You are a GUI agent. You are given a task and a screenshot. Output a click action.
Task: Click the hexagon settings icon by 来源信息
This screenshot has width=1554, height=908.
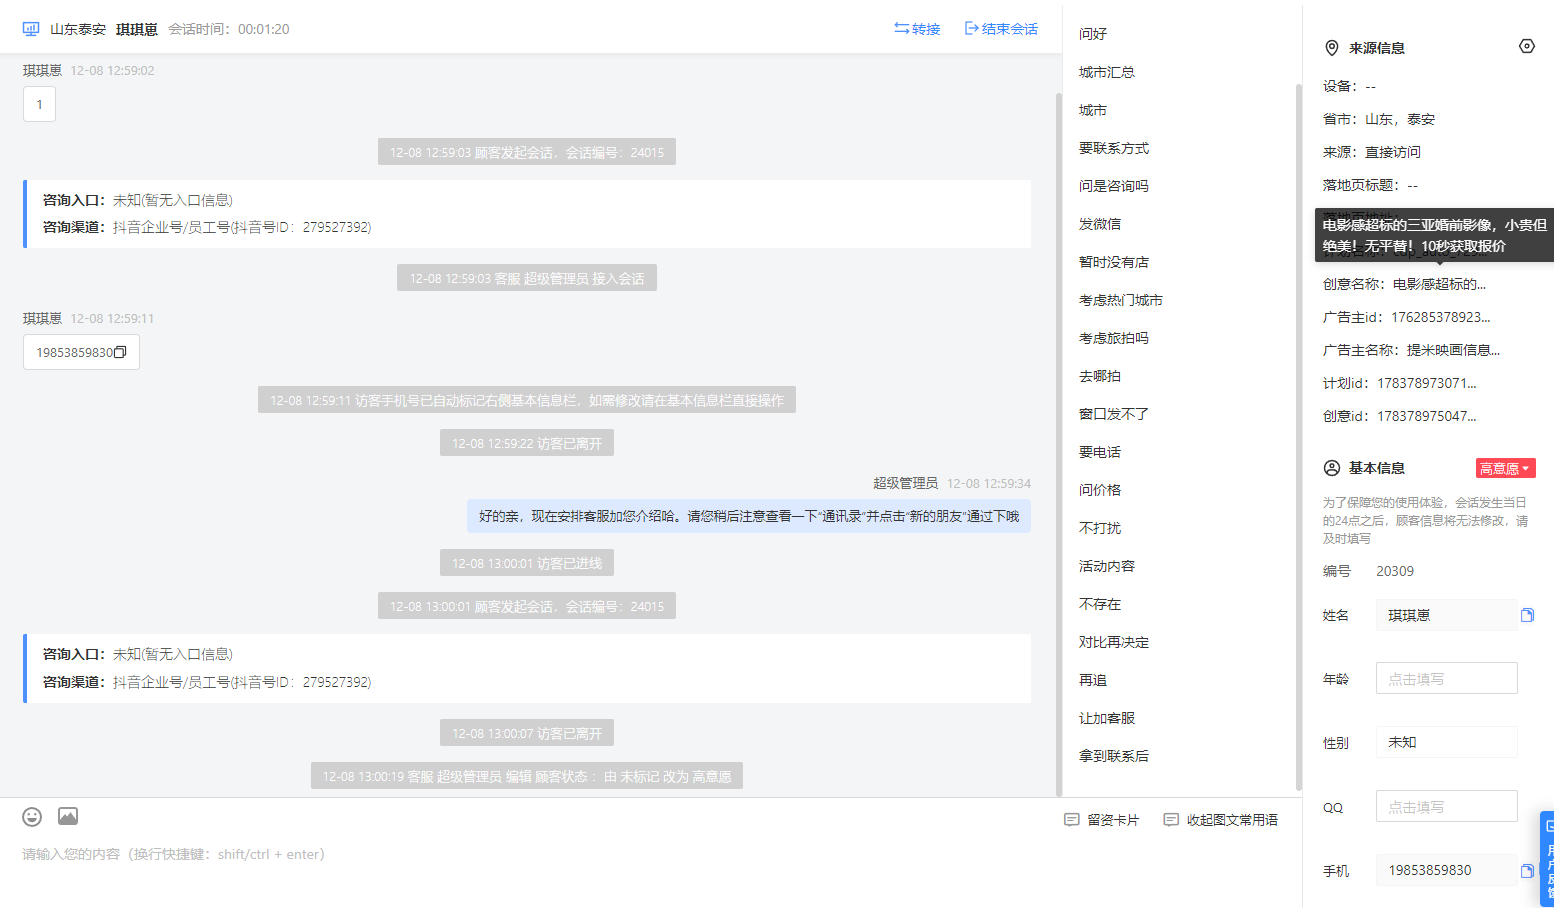(x=1526, y=46)
